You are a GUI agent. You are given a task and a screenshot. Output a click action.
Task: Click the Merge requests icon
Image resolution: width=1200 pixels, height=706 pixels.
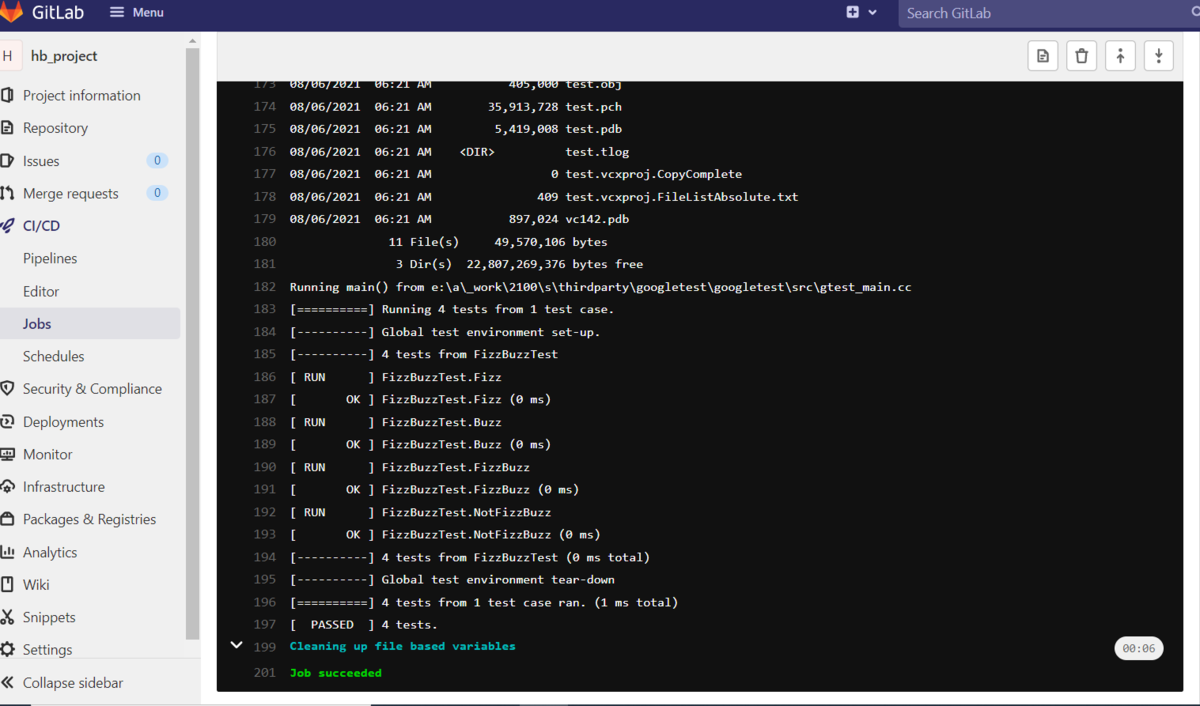tap(8, 194)
